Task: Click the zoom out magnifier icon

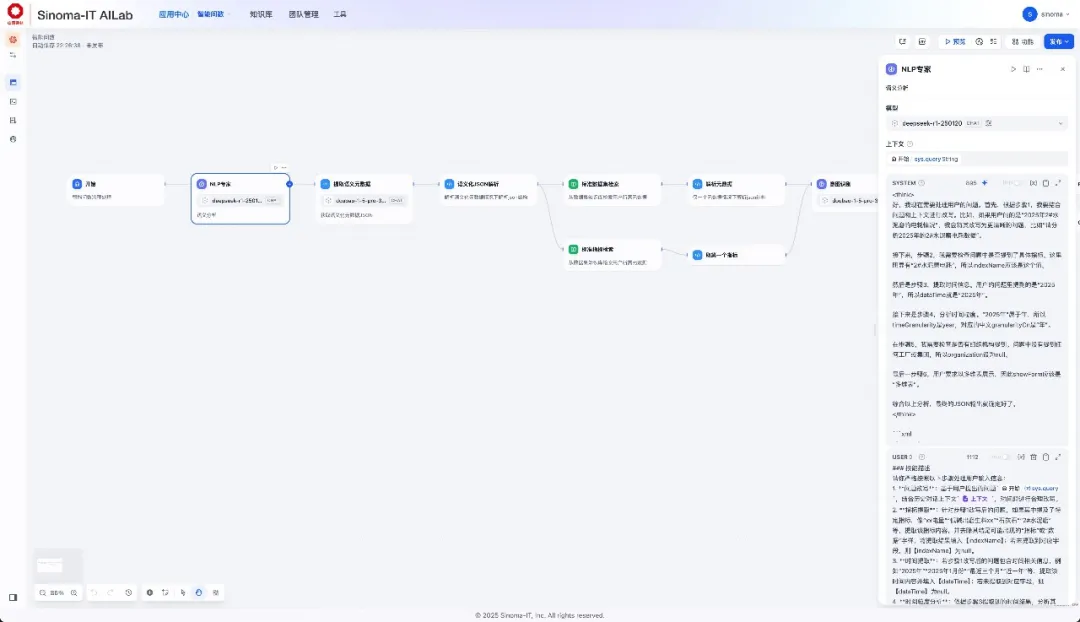Action: click(43, 592)
